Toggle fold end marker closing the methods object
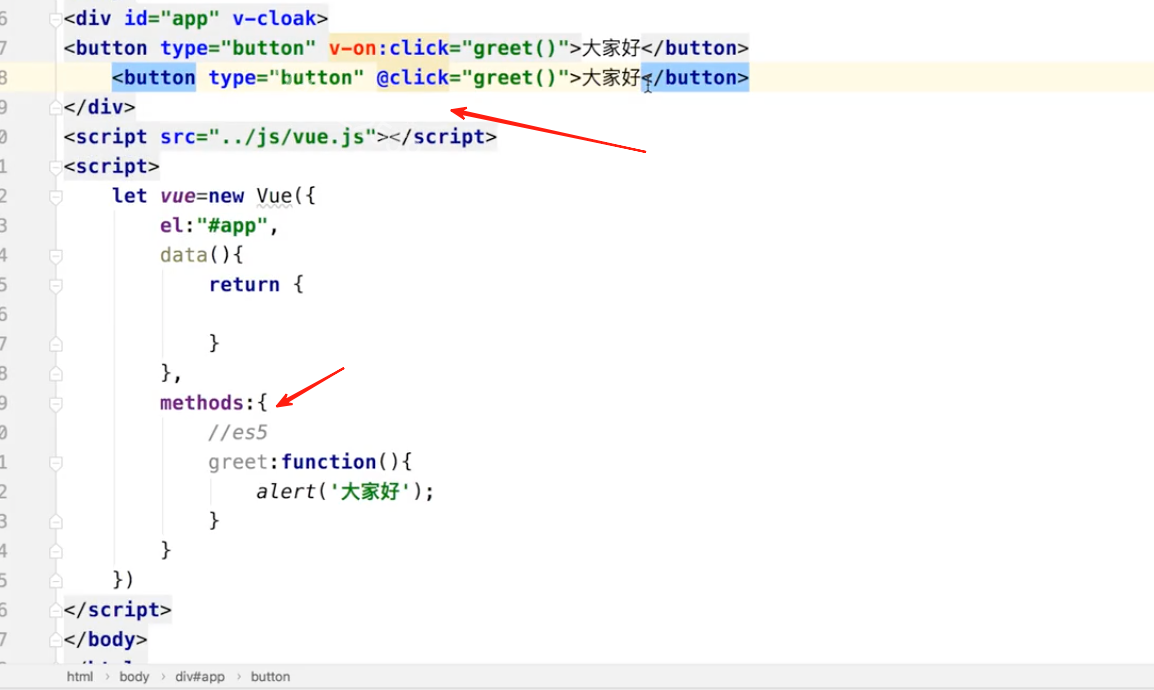Screen dimensions: 1154x690 [56, 551]
